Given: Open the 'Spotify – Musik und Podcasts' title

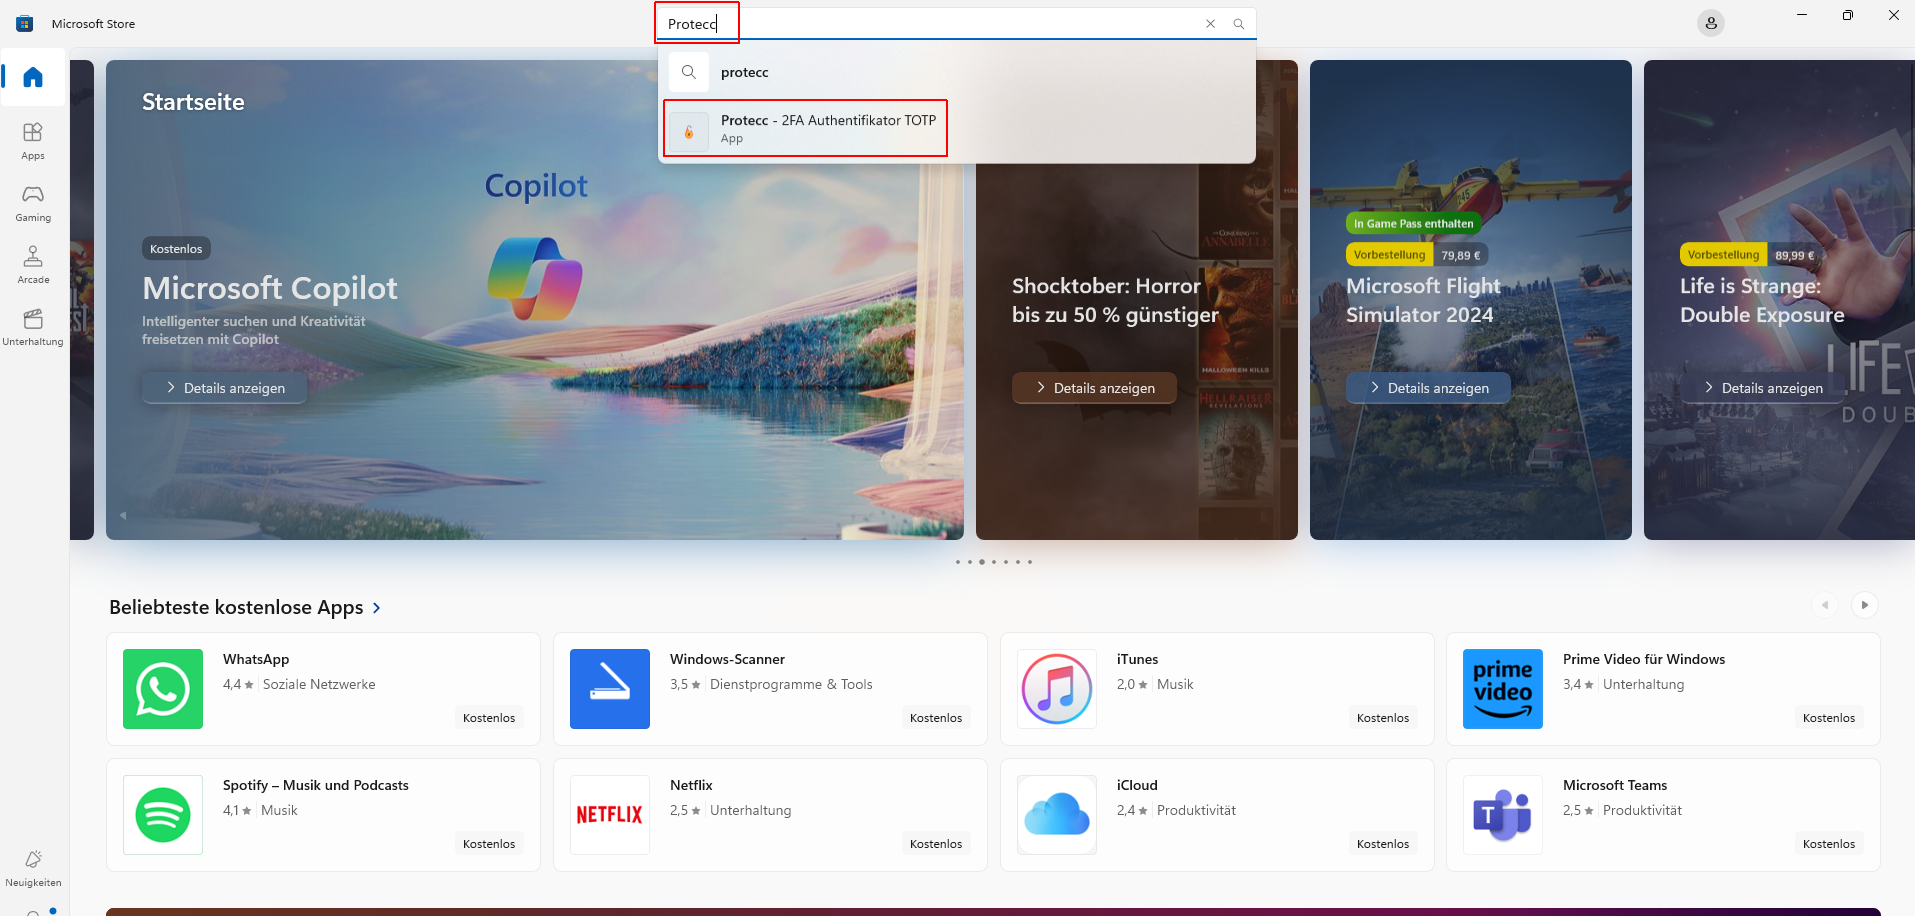Looking at the screenshot, I should [316, 785].
